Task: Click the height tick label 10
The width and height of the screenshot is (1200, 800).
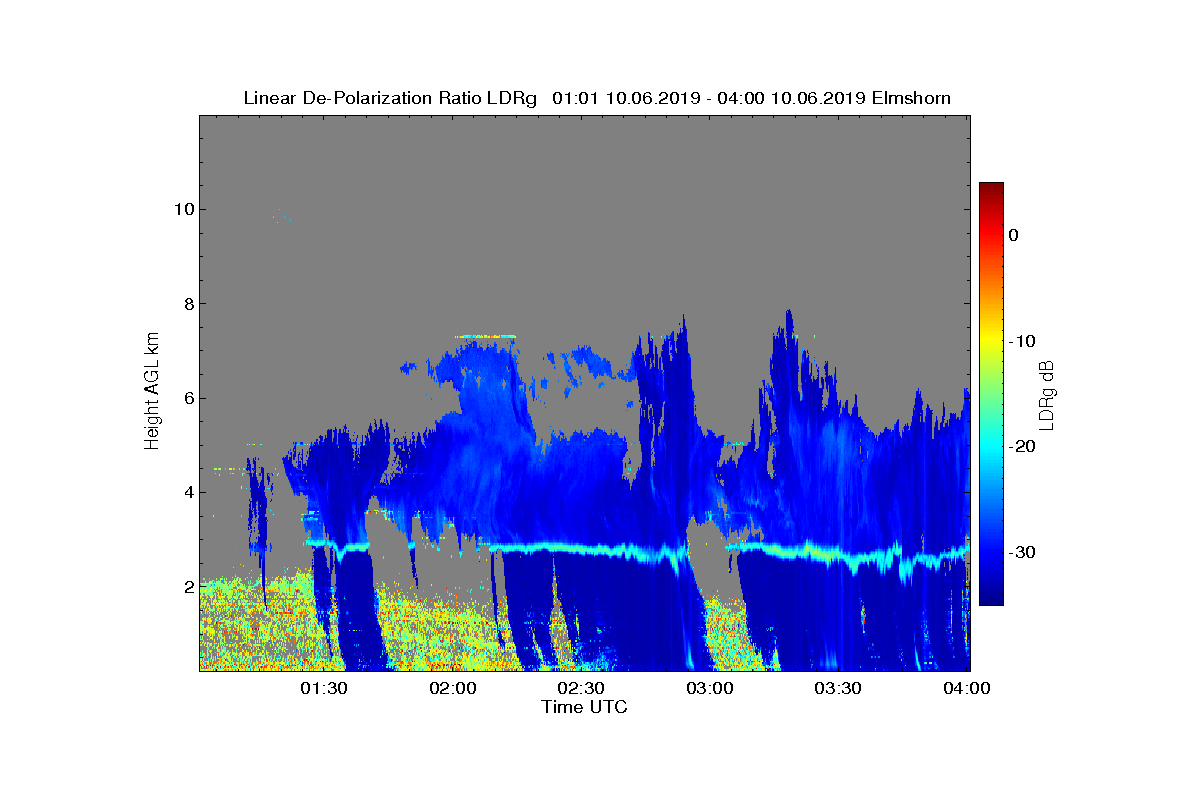Action: 182,209
